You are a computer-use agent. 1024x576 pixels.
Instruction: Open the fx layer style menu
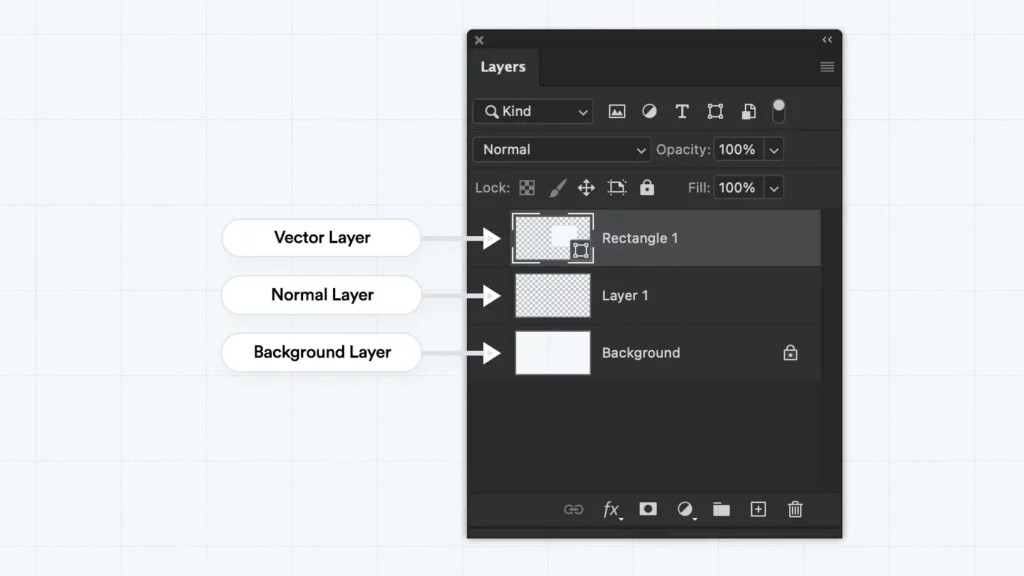pos(611,509)
